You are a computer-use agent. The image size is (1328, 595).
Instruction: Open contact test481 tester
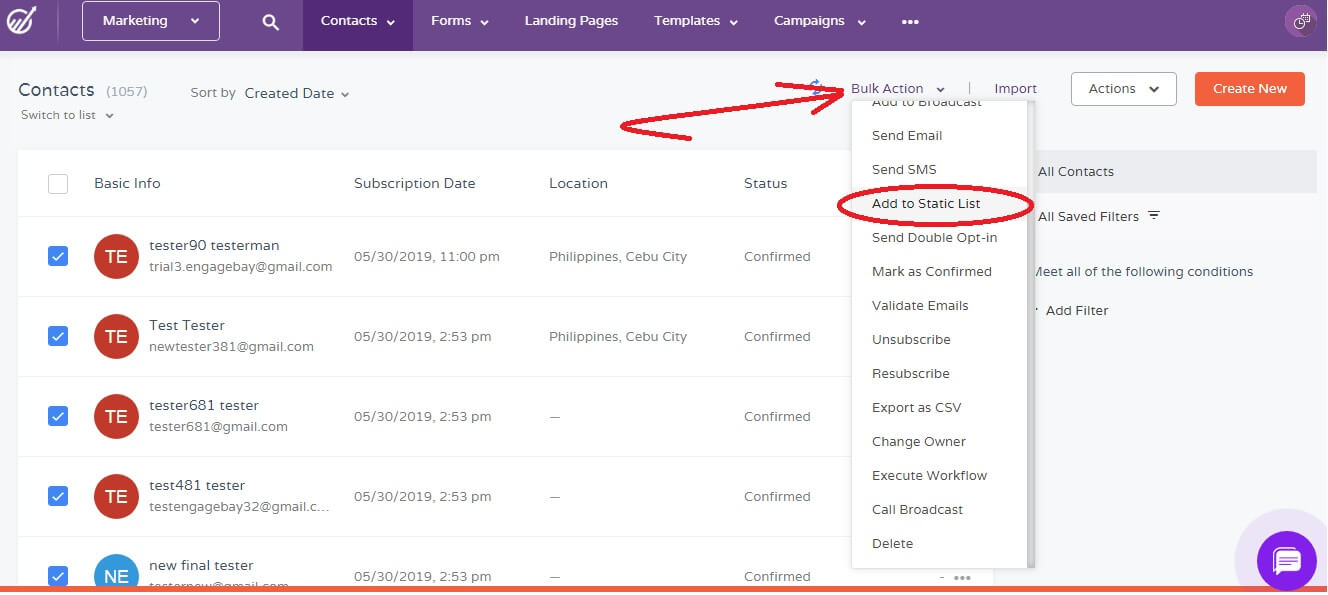(x=195, y=486)
